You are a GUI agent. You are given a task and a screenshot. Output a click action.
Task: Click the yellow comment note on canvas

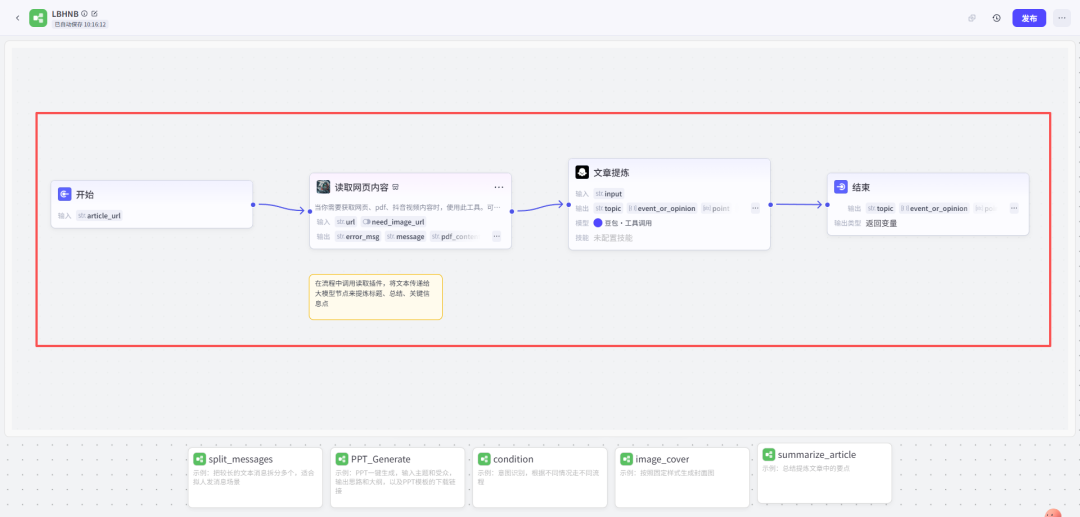click(375, 297)
